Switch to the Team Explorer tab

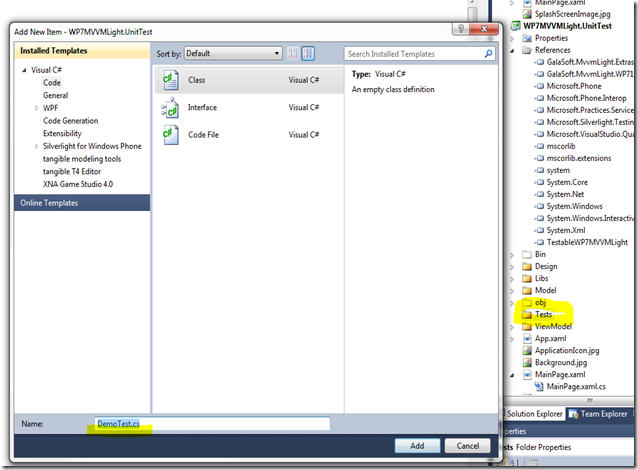[x=598, y=414]
